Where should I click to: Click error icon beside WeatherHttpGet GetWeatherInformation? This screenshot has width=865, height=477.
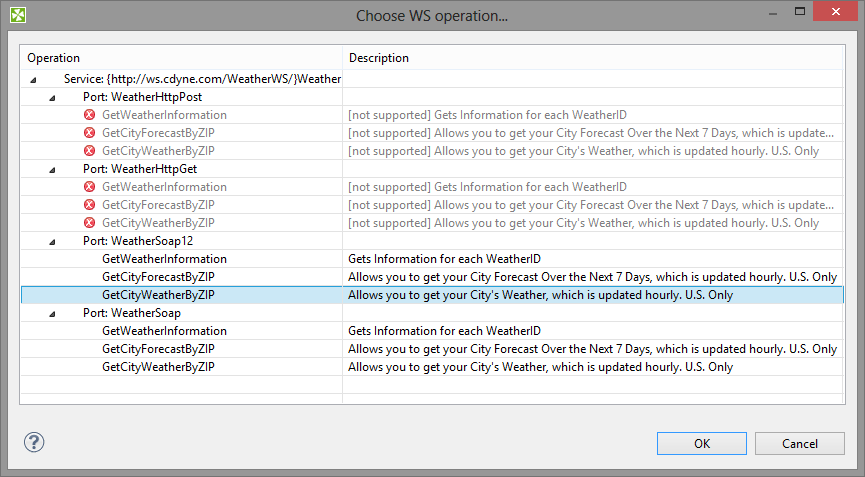click(x=90, y=187)
